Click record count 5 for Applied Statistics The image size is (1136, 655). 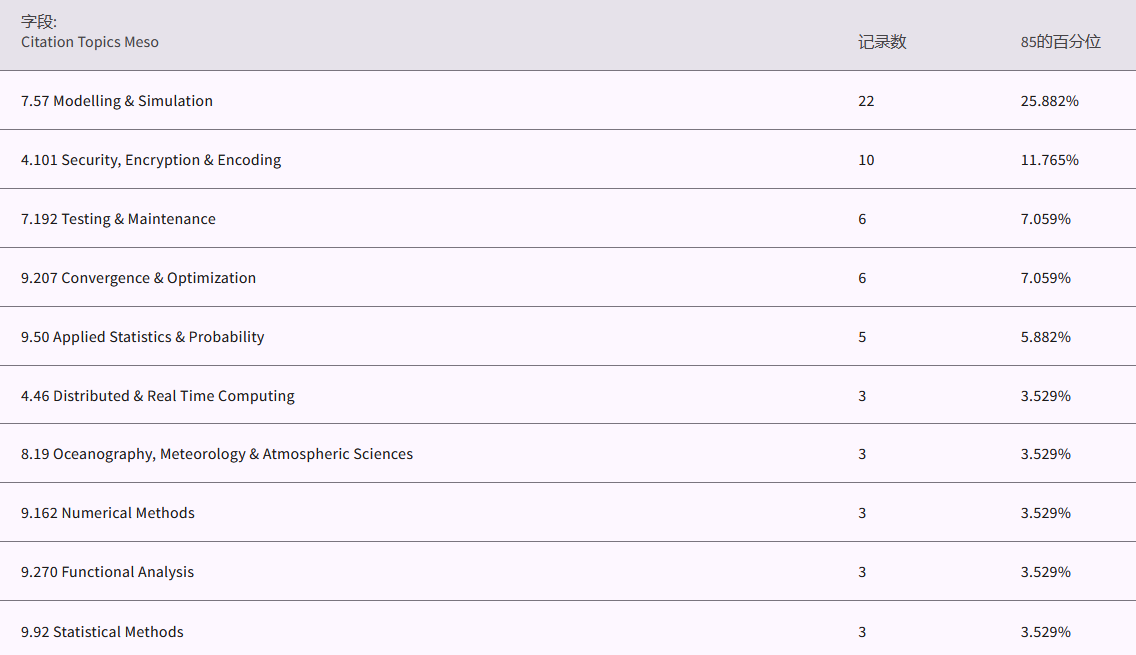(x=862, y=337)
